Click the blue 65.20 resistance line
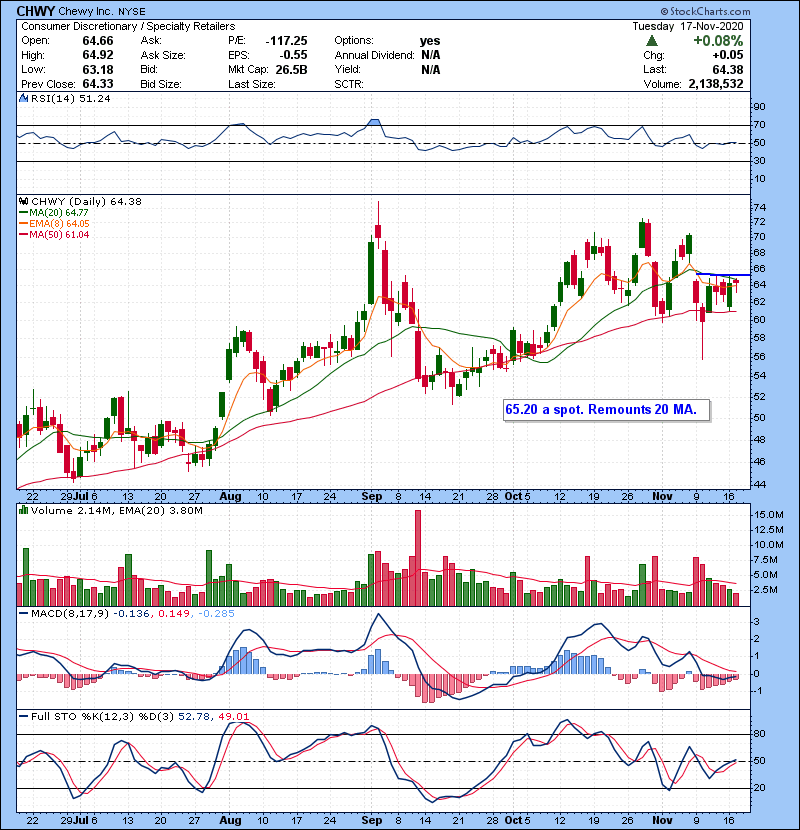 tap(723, 275)
